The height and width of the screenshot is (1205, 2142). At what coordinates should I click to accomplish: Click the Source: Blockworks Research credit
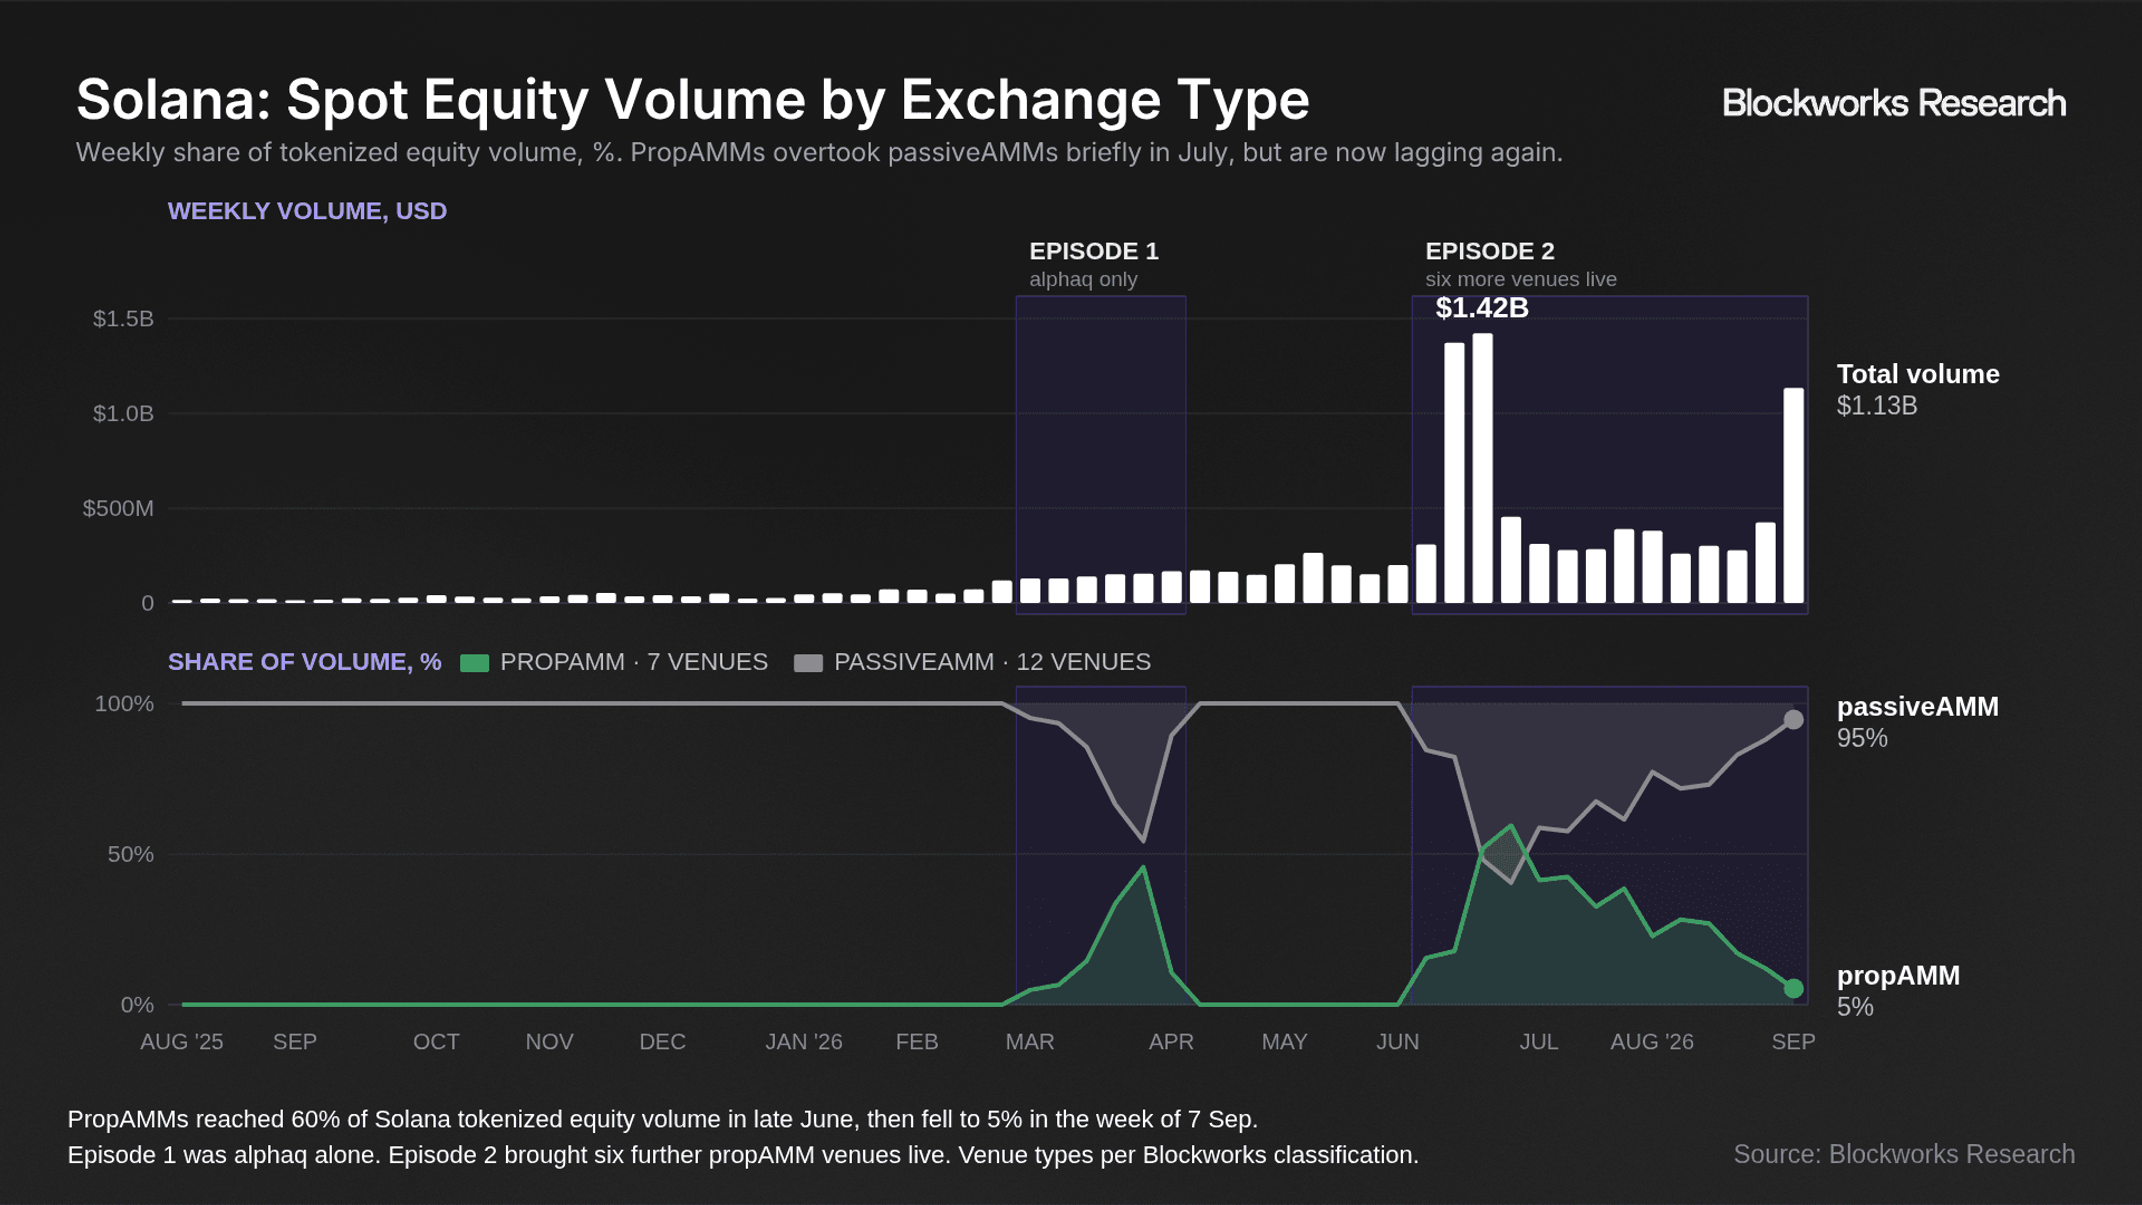pos(1904,1154)
